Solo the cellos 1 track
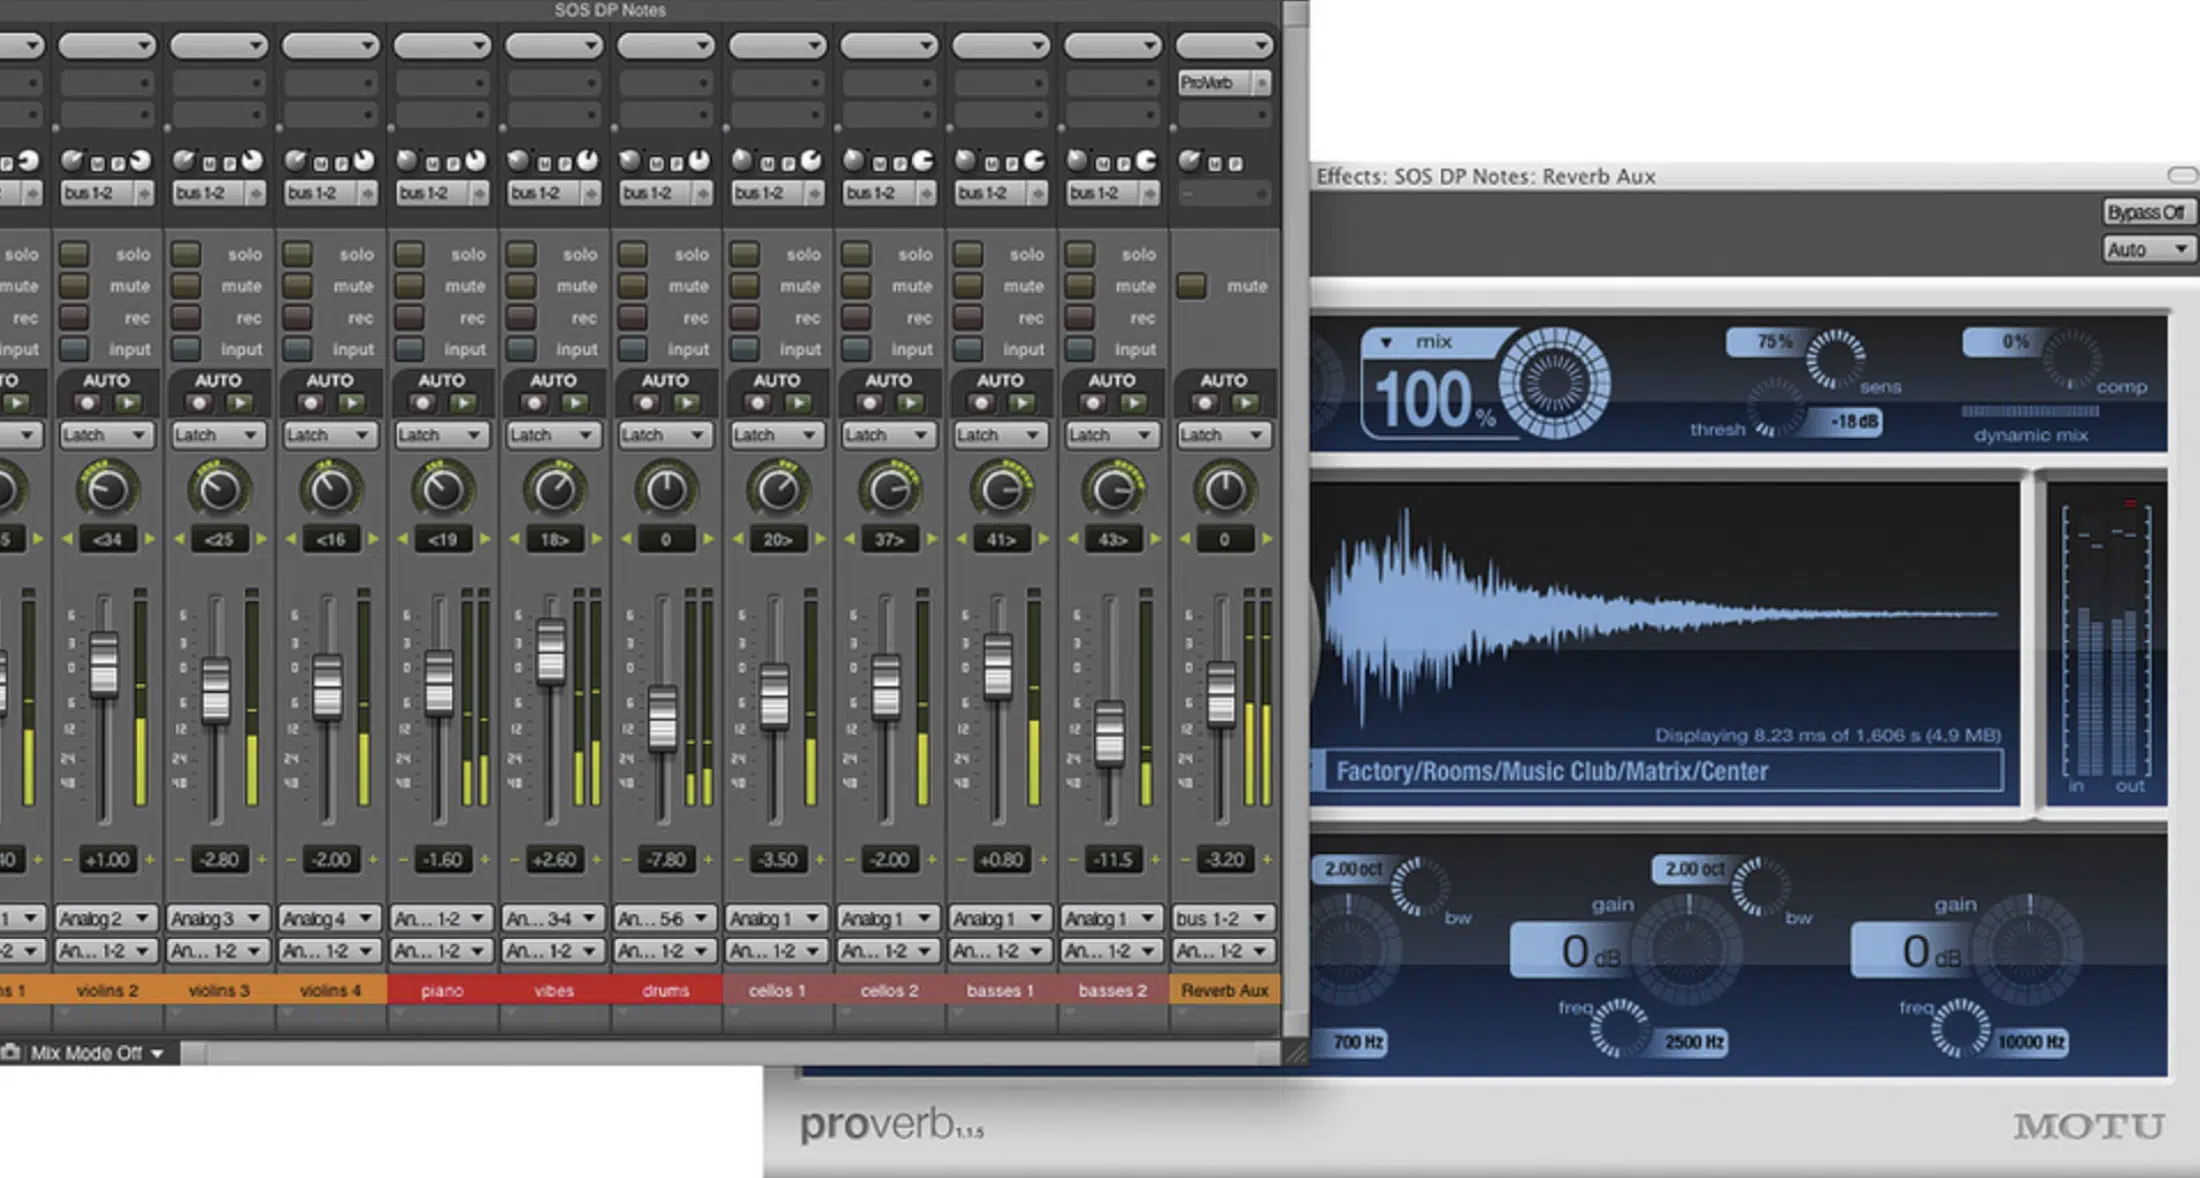The width and height of the screenshot is (2200, 1178). (x=744, y=254)
